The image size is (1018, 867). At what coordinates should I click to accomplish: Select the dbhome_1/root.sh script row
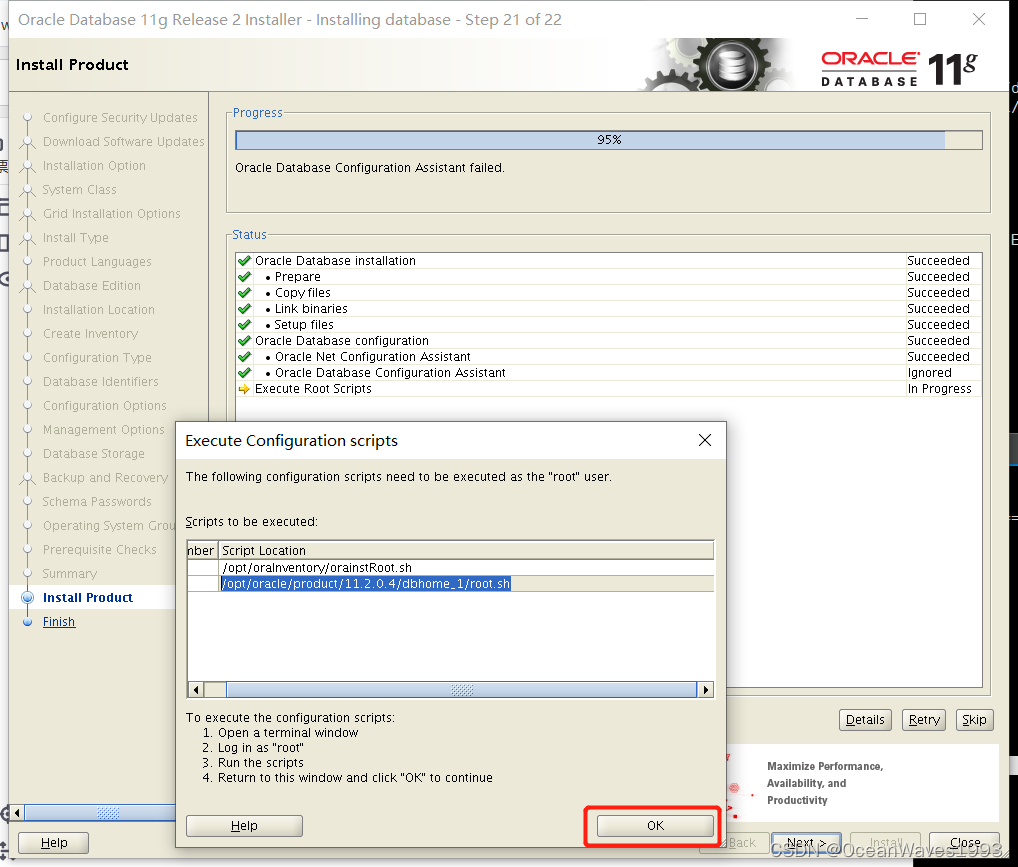coord(451,584)
